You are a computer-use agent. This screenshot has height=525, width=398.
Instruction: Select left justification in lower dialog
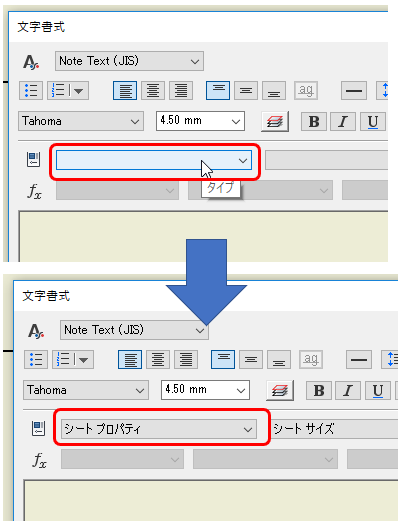130,360
